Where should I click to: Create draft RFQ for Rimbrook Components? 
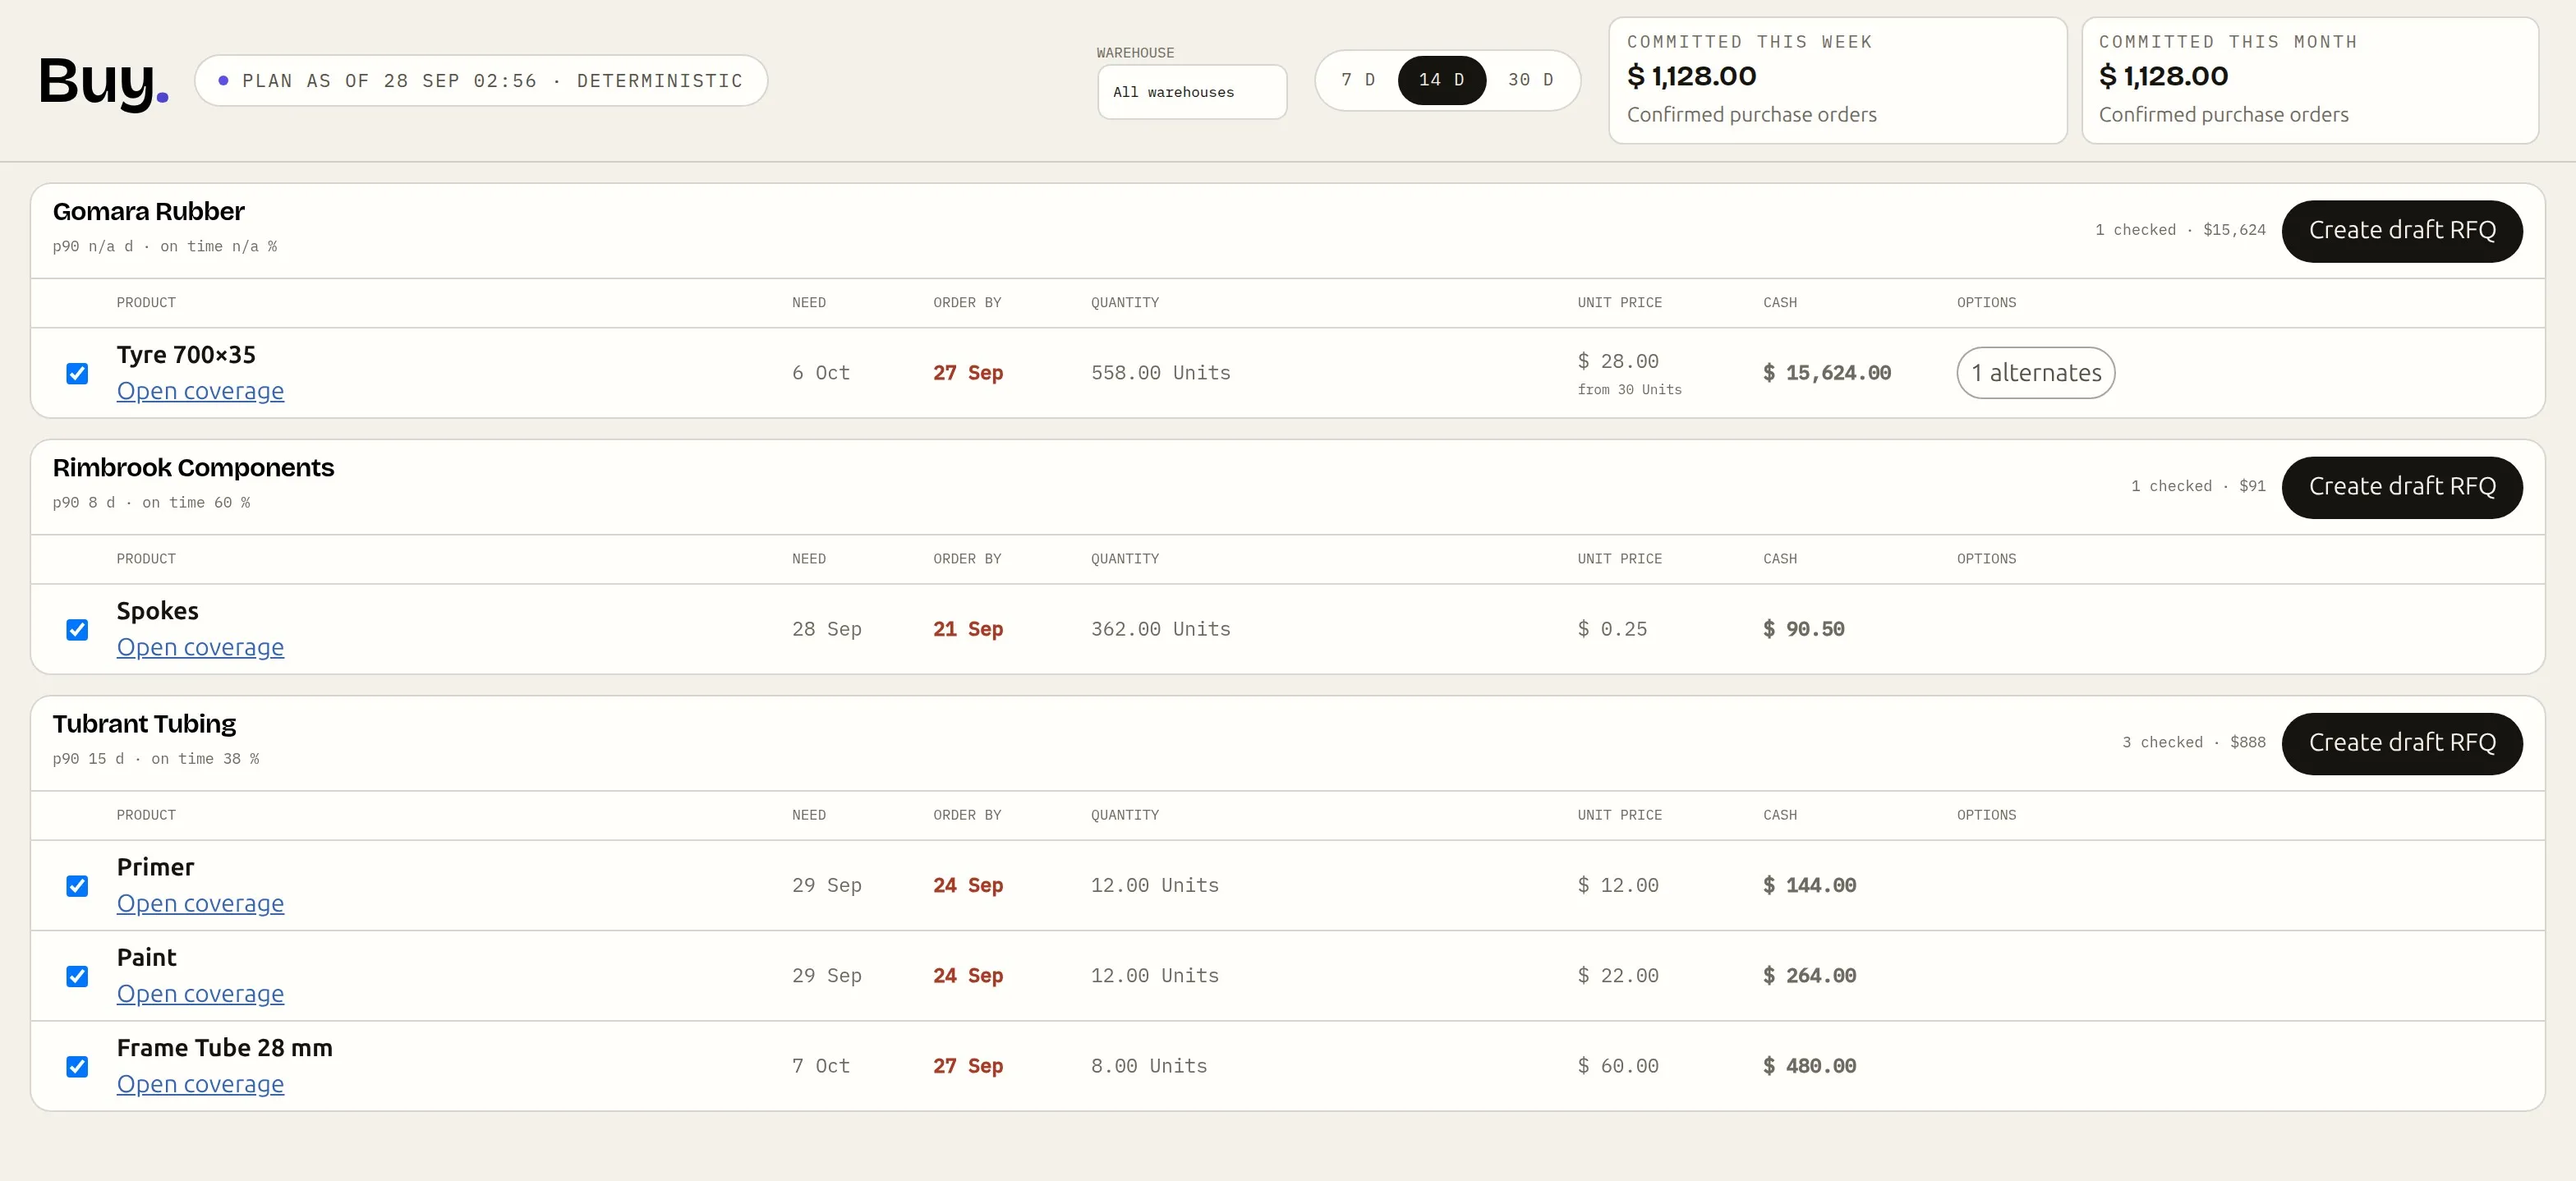click(x=2402, y=487)
